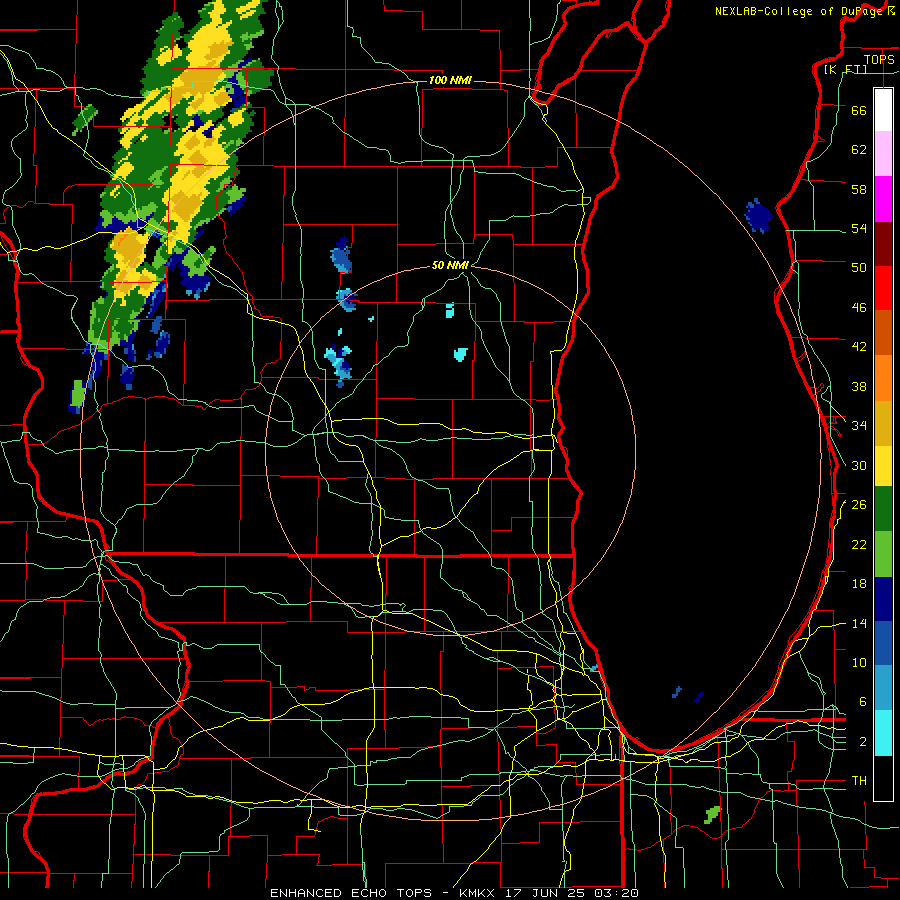Choose the light green legend band
This screenshot has height=900, width=900.
[x=883, y=554]
